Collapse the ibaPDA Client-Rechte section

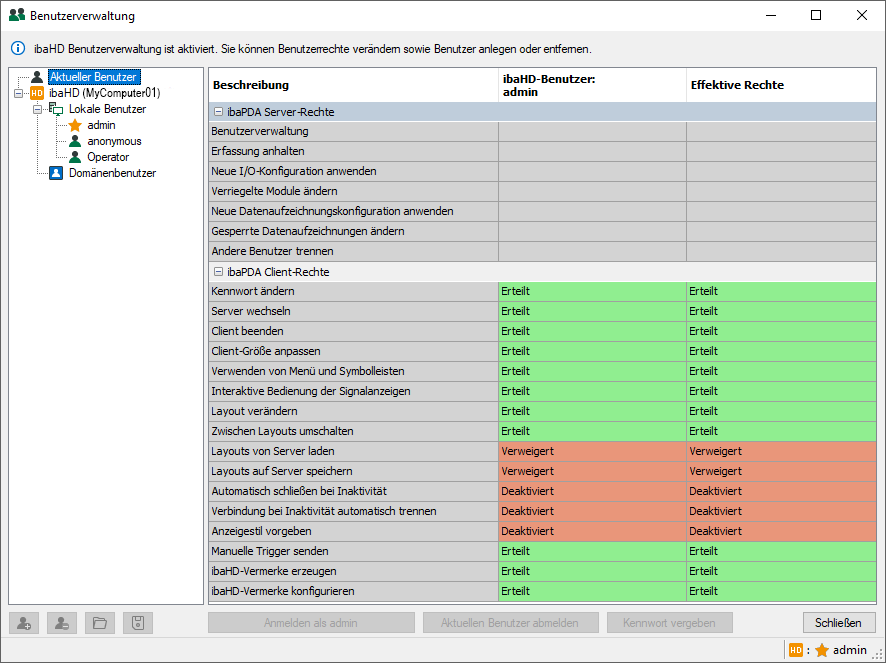point(218,272)
